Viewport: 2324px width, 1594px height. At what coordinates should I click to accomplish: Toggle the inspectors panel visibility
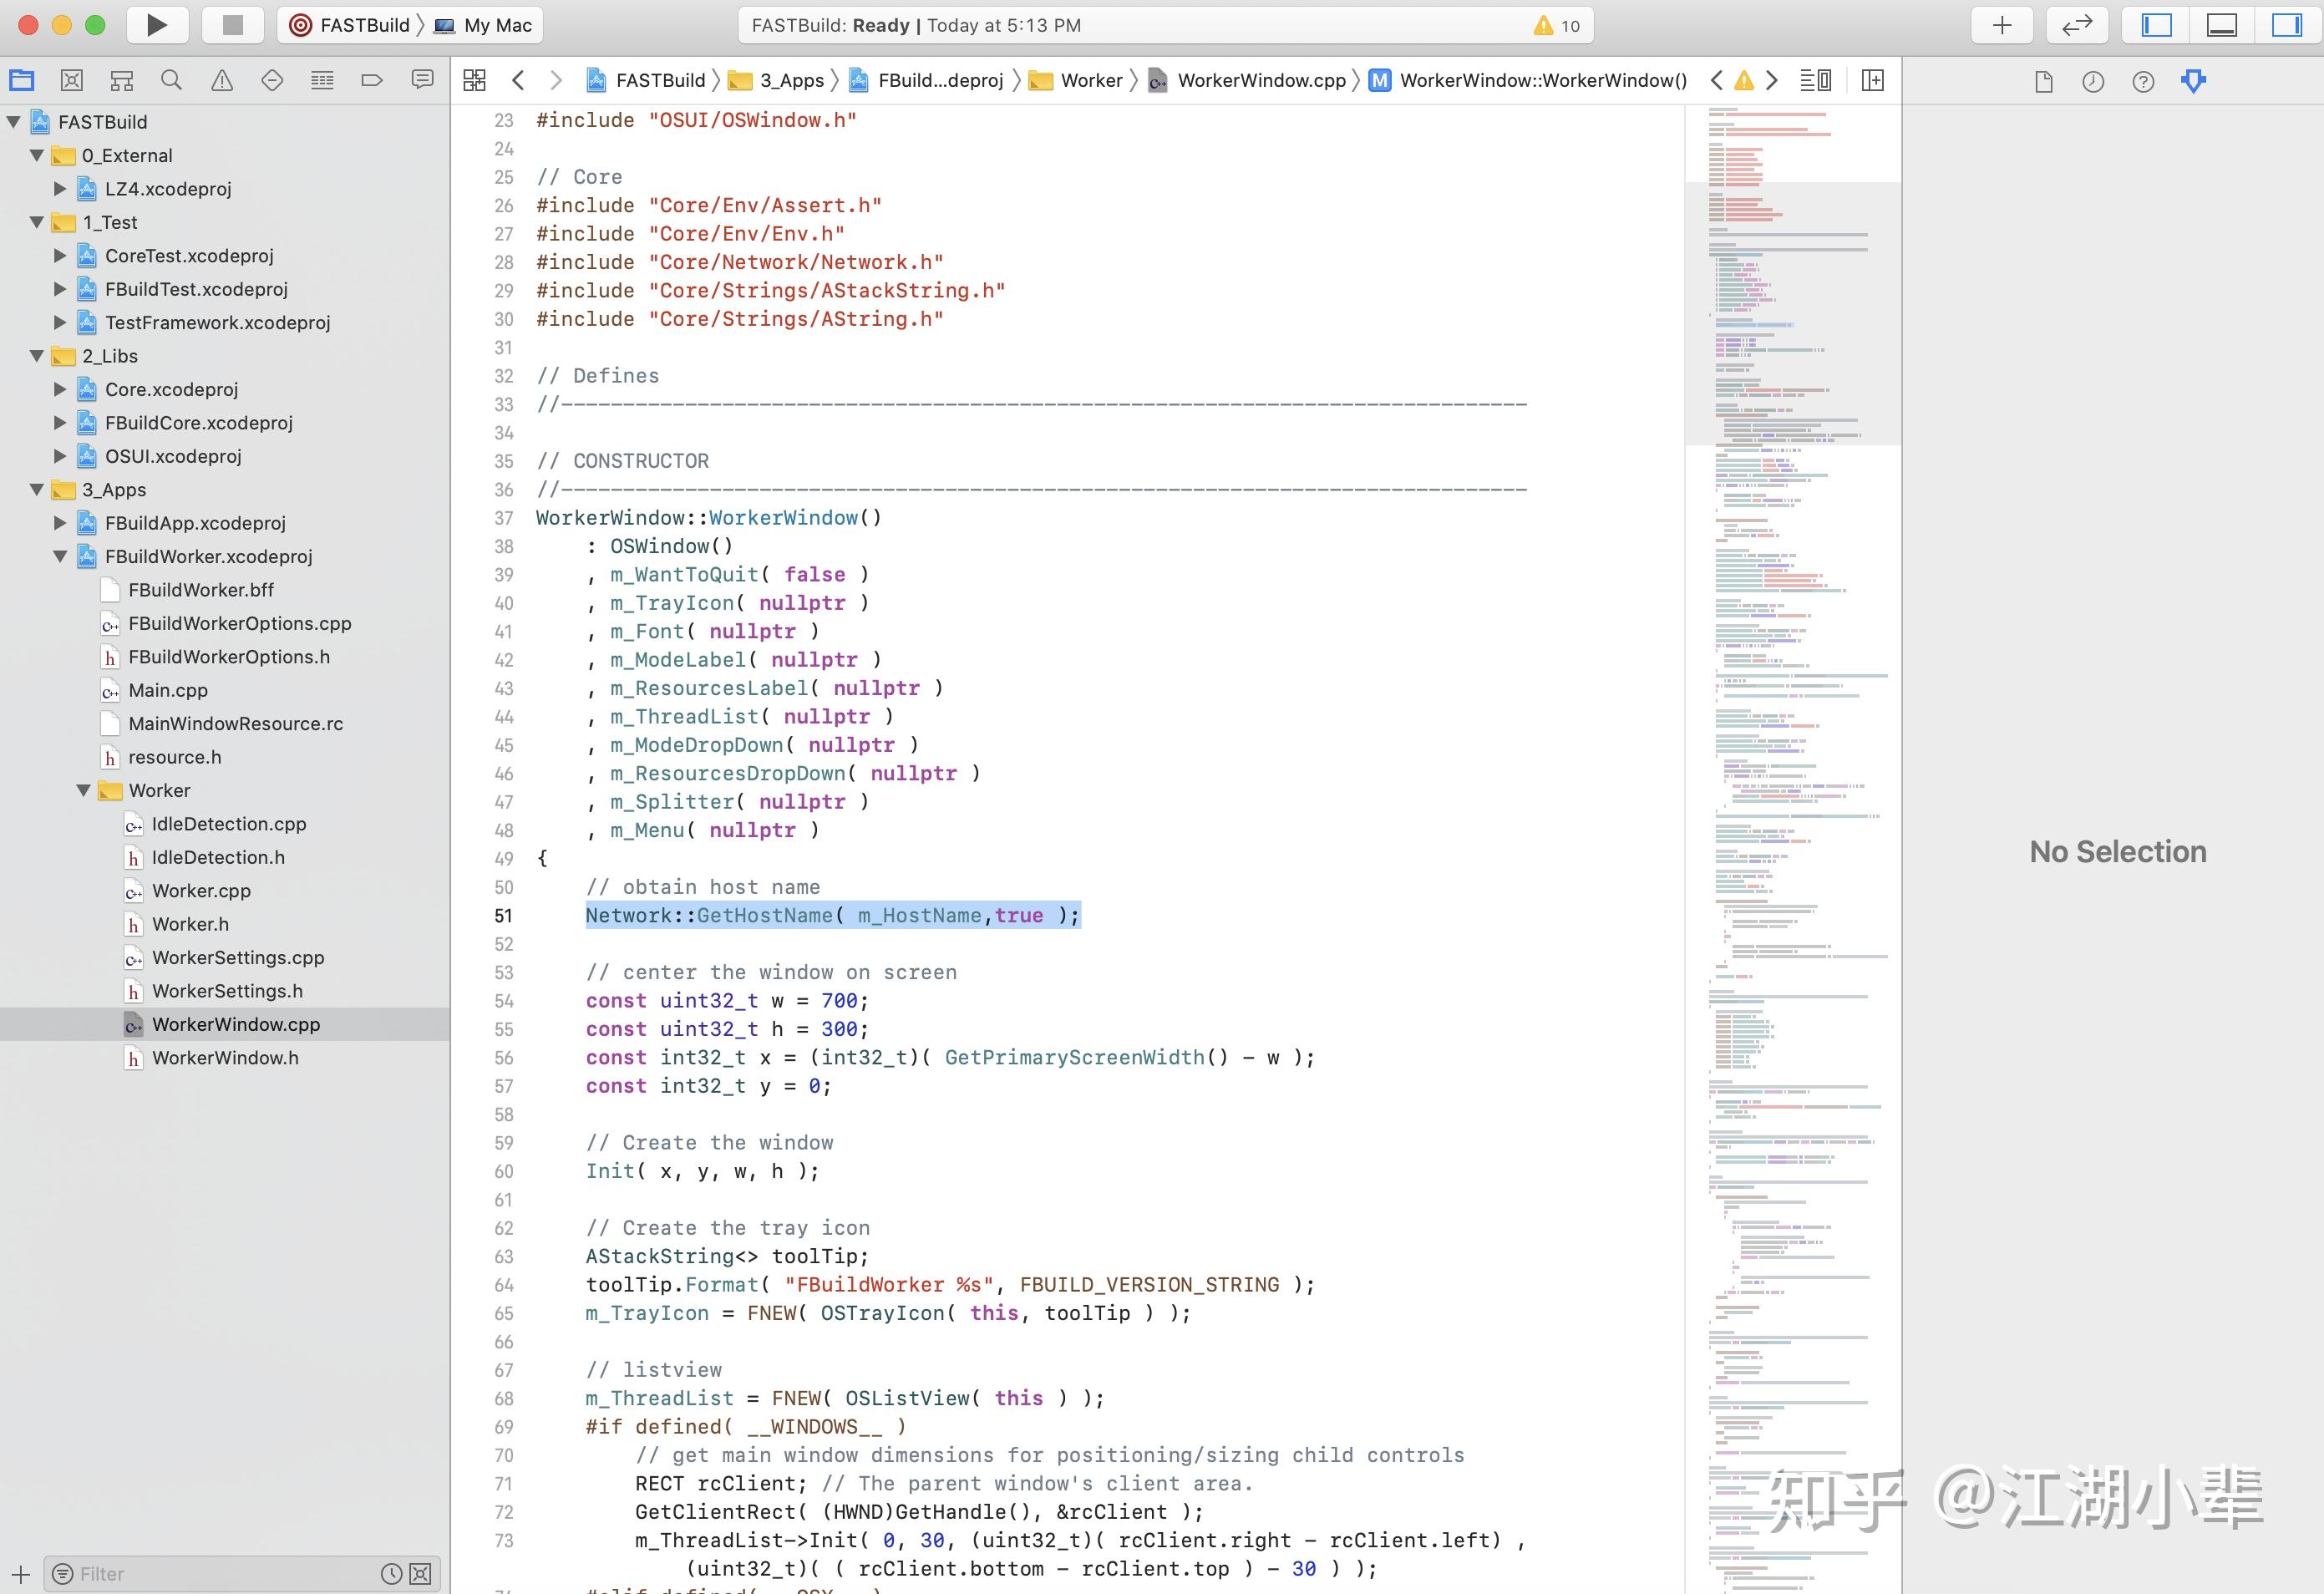coord(2286,25)
